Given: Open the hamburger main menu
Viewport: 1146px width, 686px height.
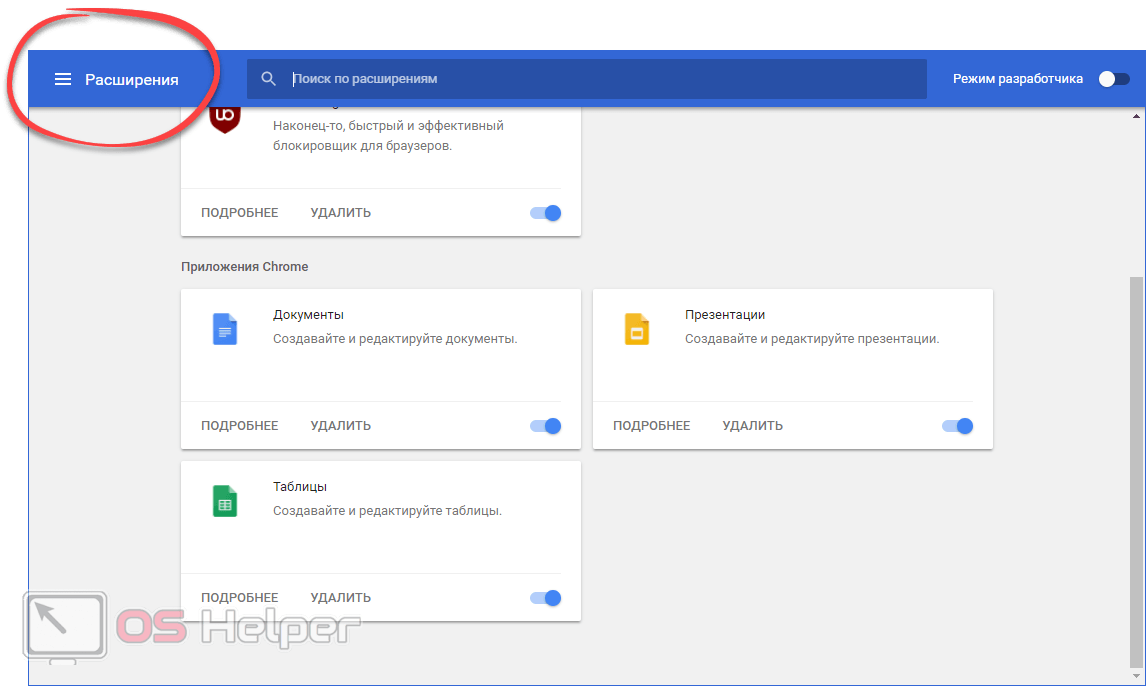Looking at the screenshot, I should [x=63, y=79].
